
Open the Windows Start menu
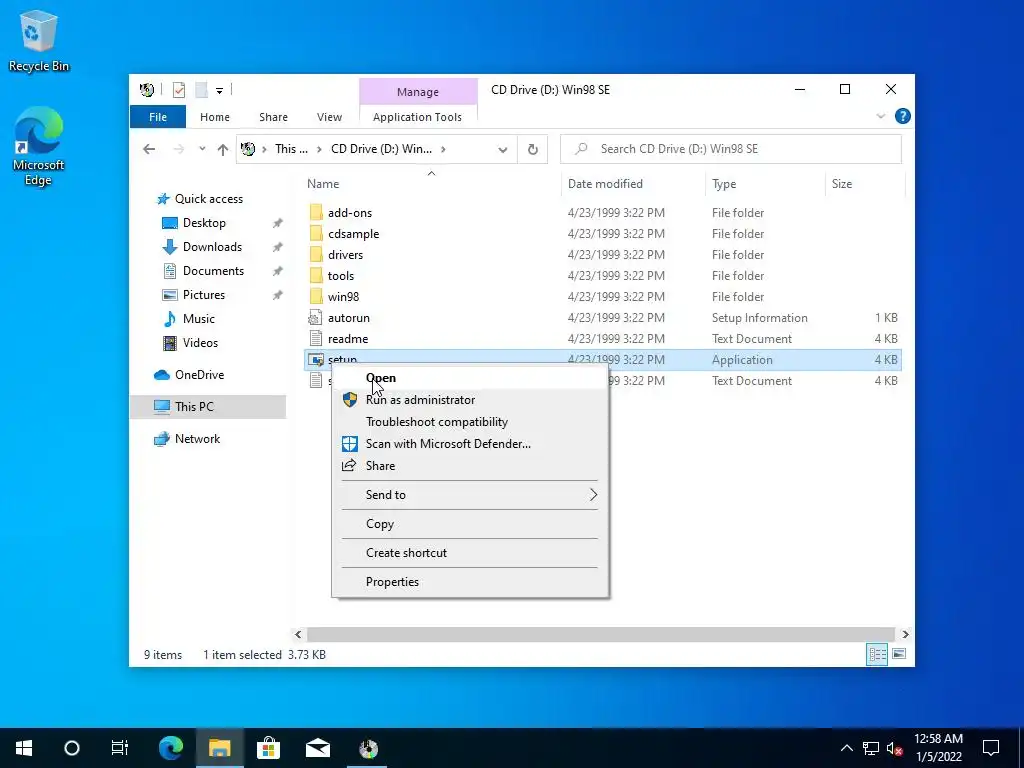click(x=24, y=748)
